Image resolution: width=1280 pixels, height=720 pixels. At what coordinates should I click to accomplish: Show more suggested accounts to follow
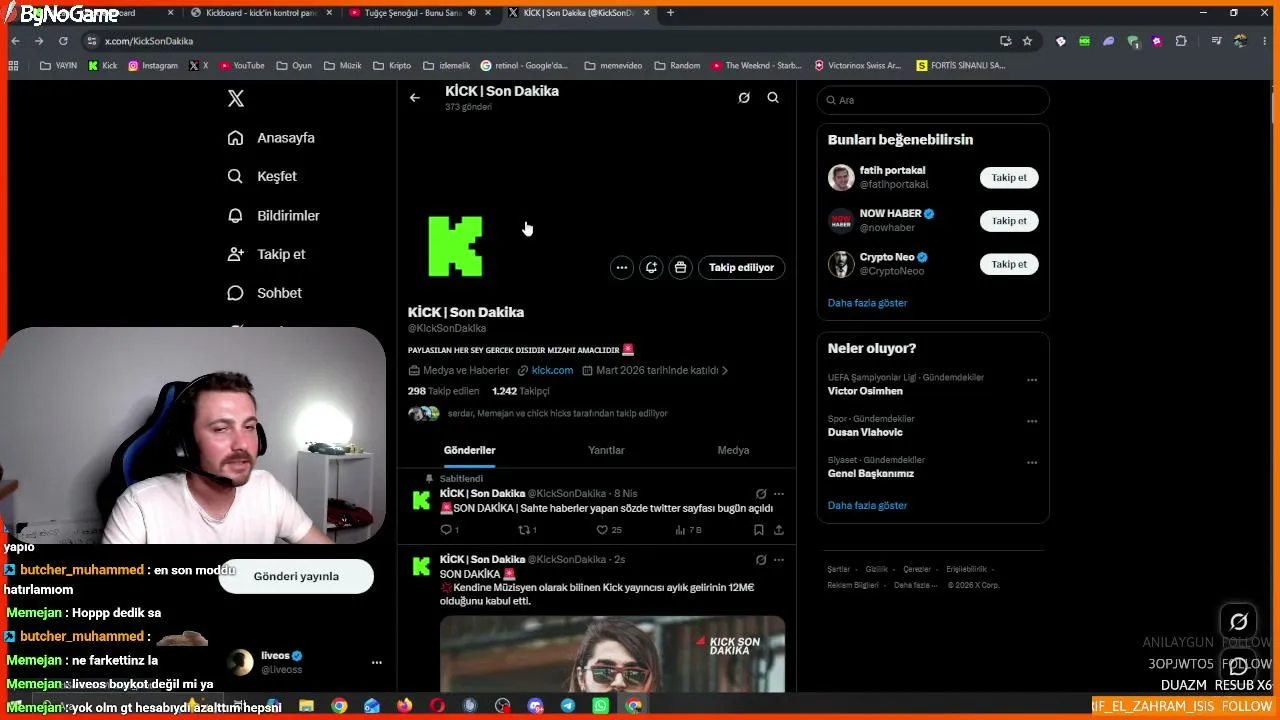point(867,303)
